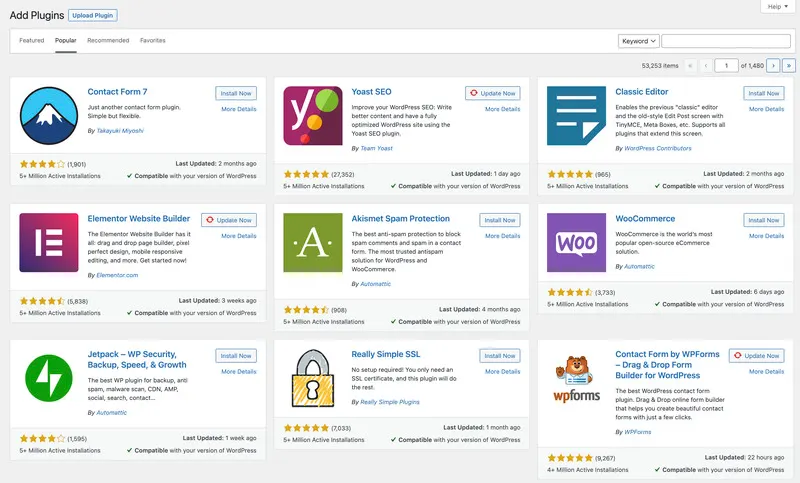Viewport: 800px width, 483px height.
Task: Open author link WordPress Contributors
Action: [658, 148]
